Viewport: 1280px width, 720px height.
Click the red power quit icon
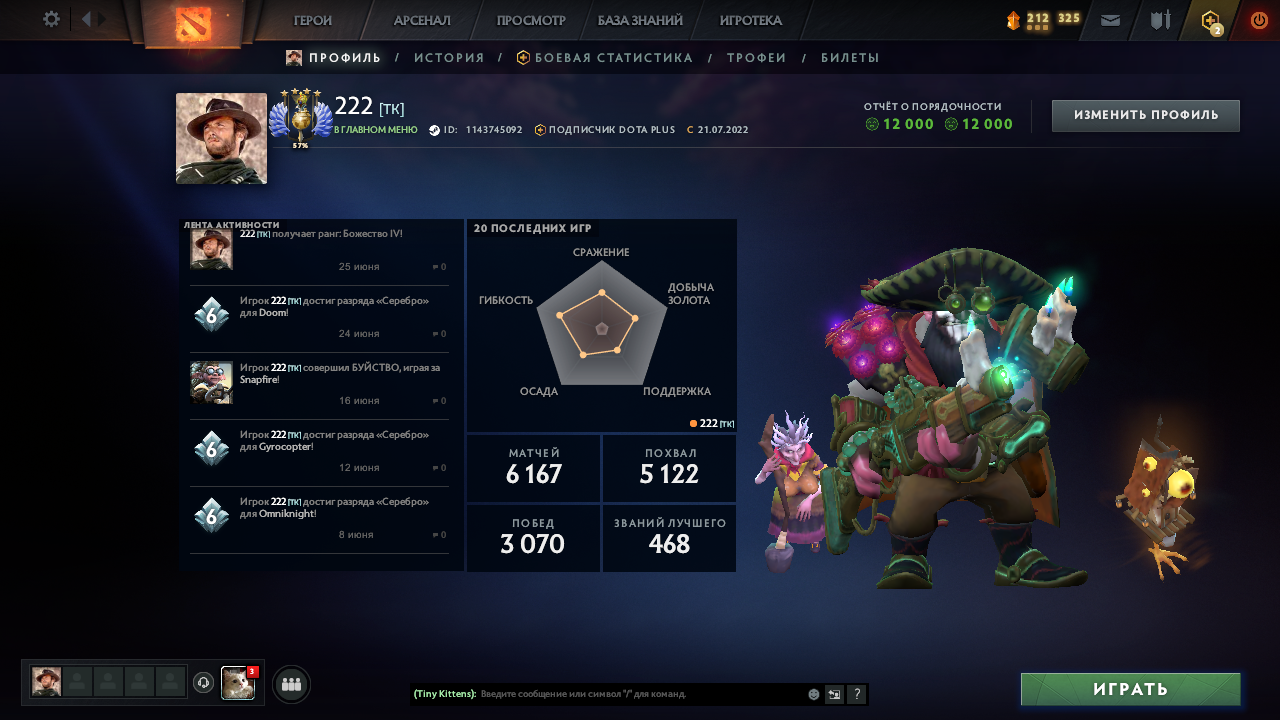click(1259, 20)
